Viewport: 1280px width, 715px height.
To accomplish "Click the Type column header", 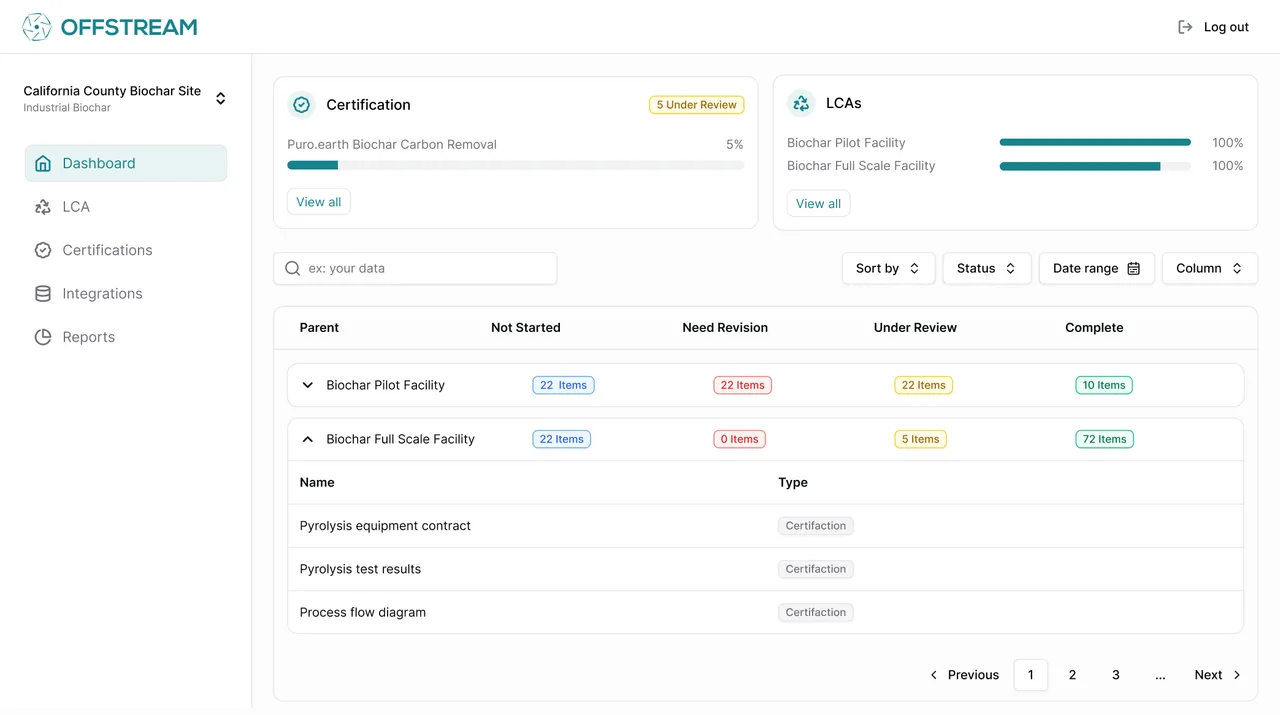I will point(793,482).
